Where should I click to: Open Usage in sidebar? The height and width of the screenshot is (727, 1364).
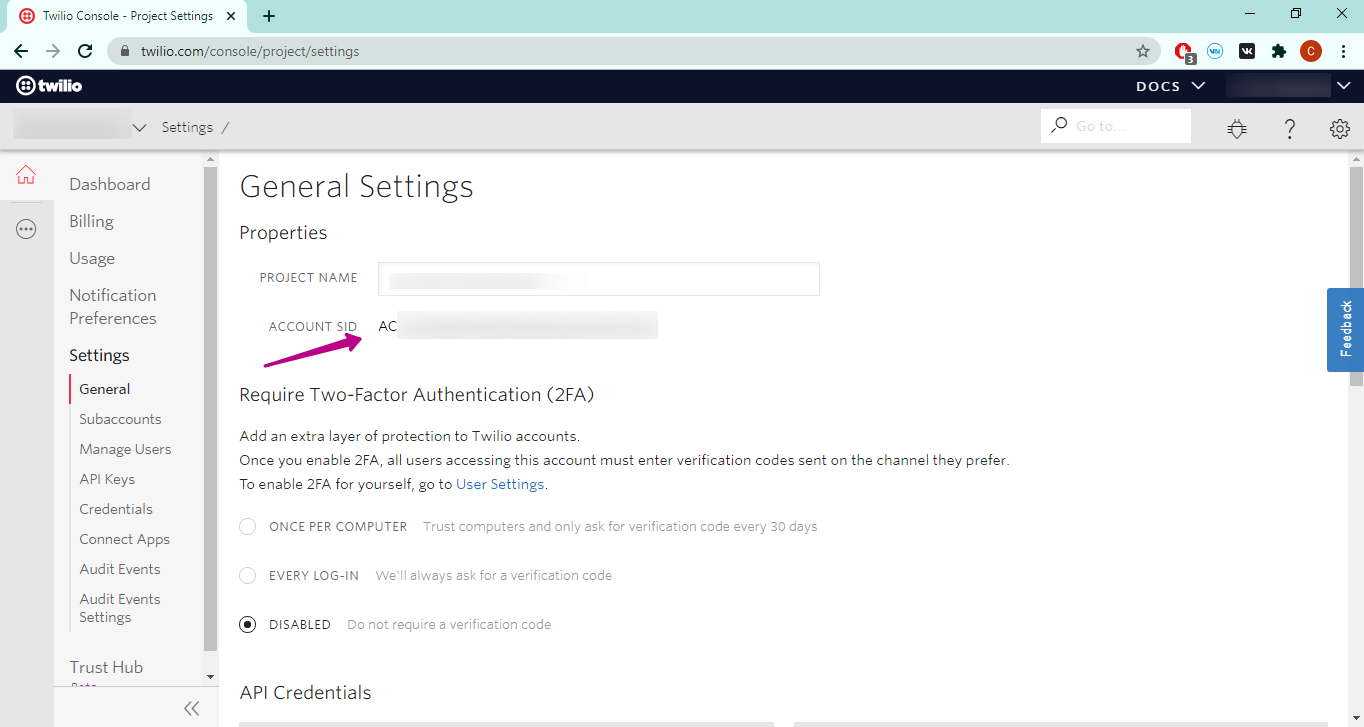pos(92,258)
